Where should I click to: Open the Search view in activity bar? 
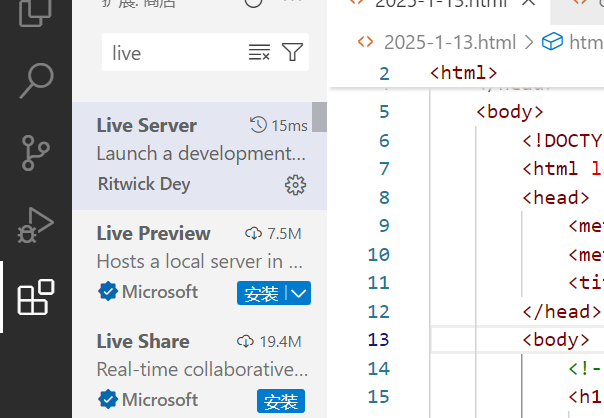coord(36,81)
